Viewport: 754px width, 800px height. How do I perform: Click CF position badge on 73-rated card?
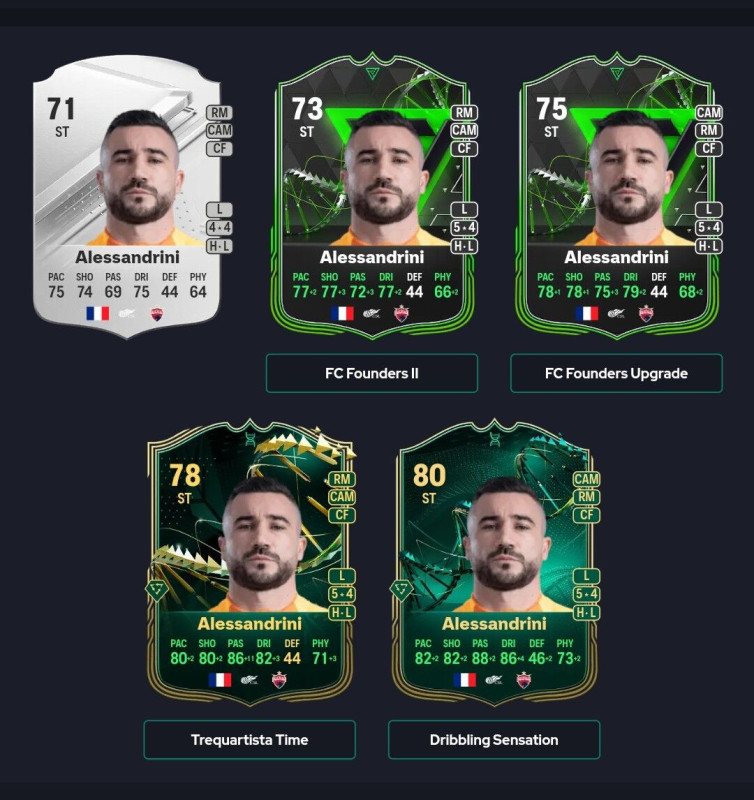pyautogui.click(x=464, y=148)
